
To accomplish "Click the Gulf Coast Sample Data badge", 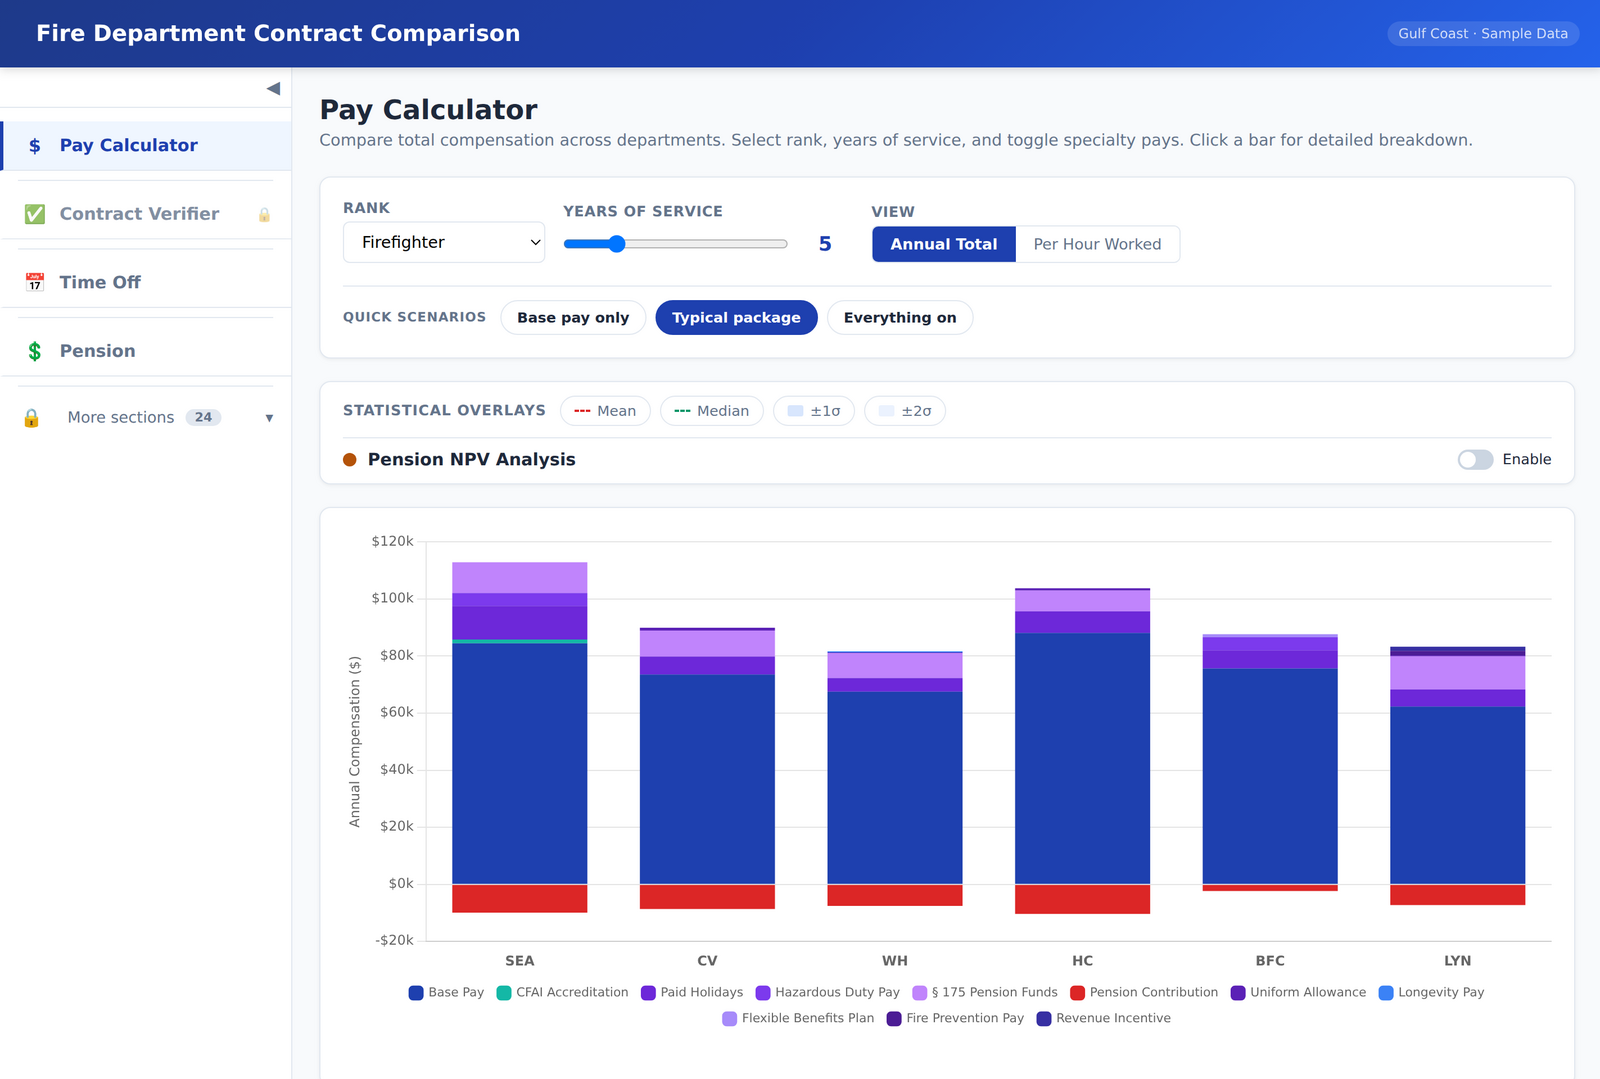I will point(1483,34).
